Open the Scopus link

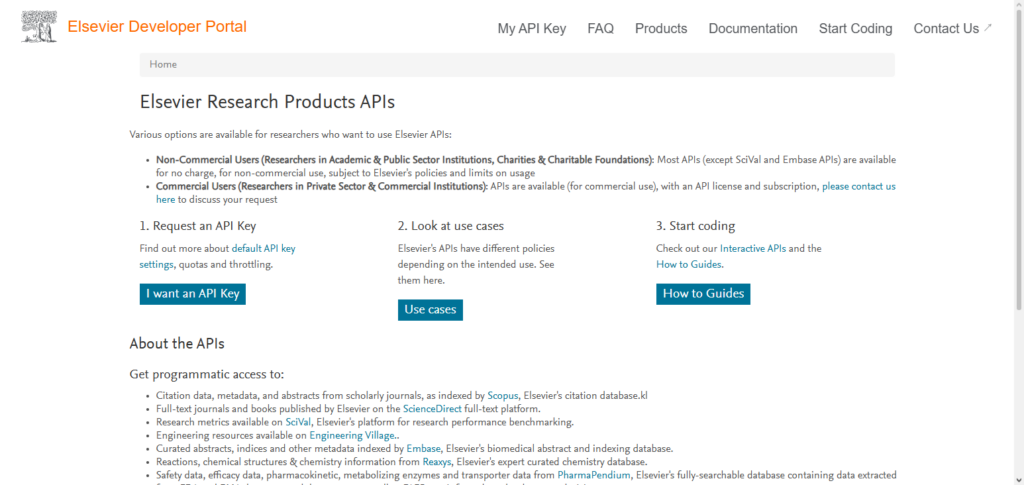click(x=502, y=396)
